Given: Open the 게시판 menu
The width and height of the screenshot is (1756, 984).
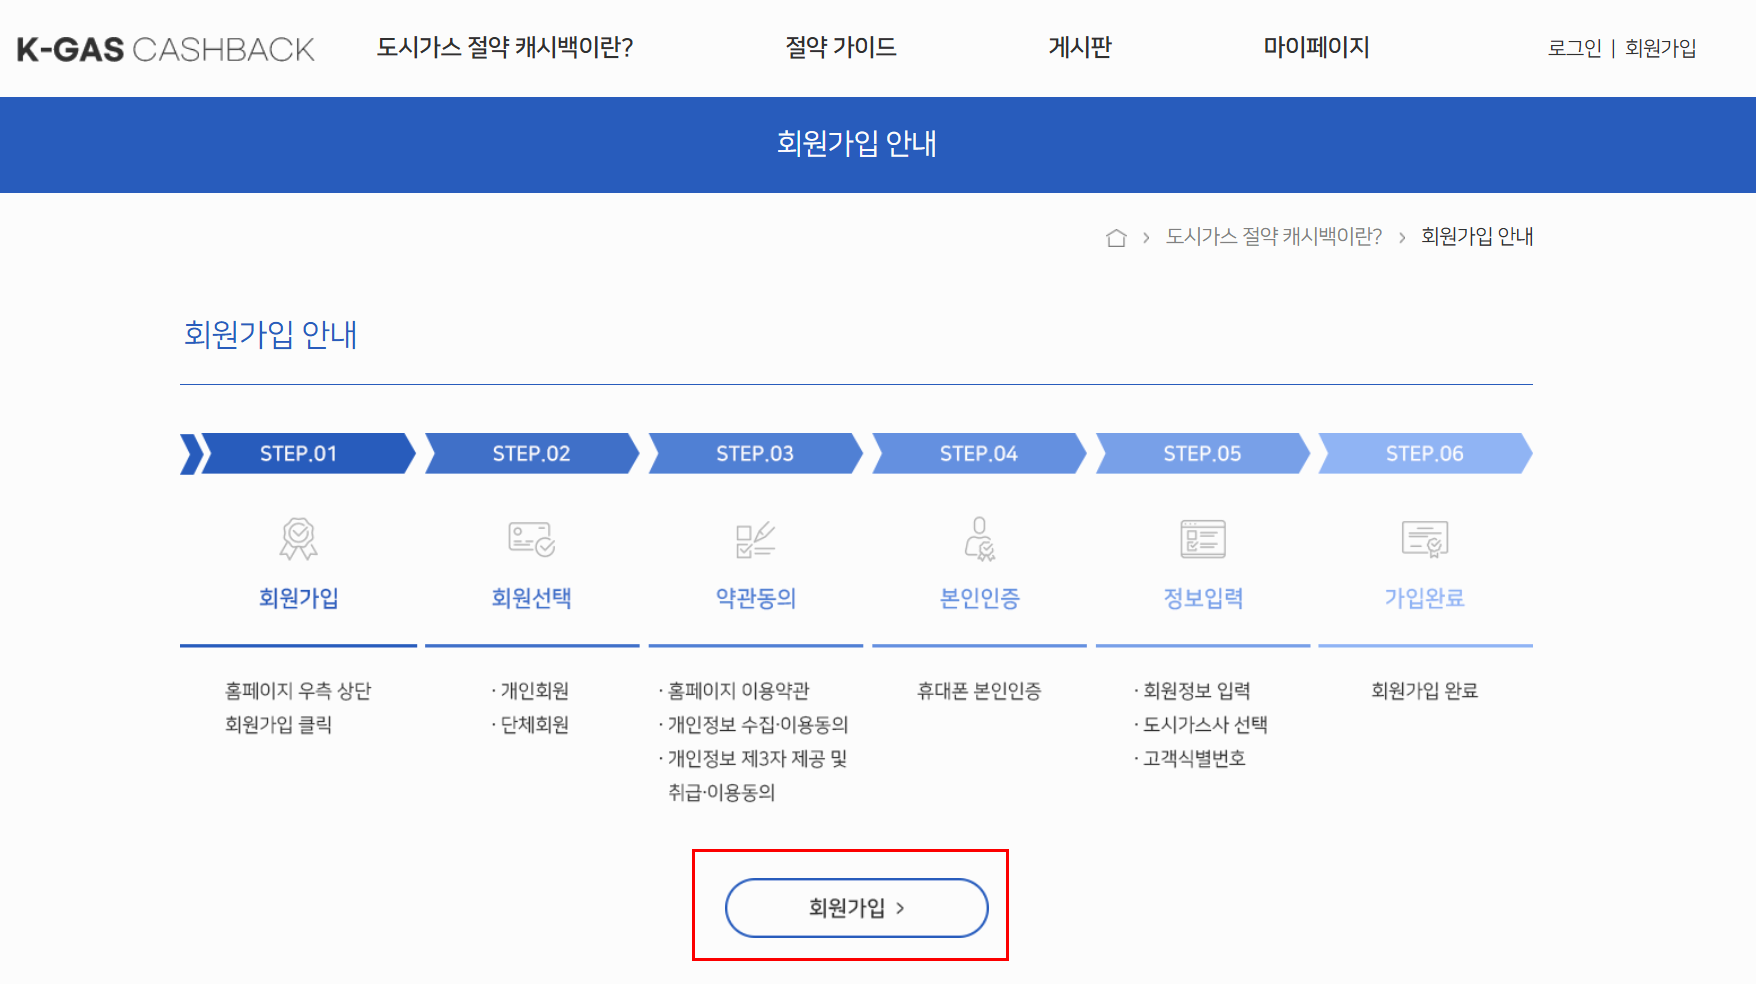Looking at the screenshot, I should [x=1080, y=47].
